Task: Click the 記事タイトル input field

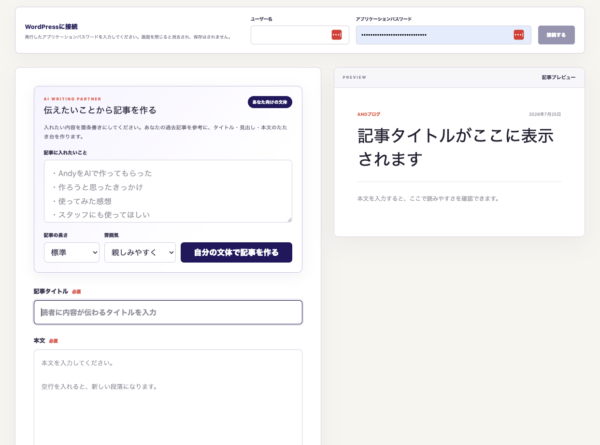Action: pyautogui.click(x=168, y=312)
